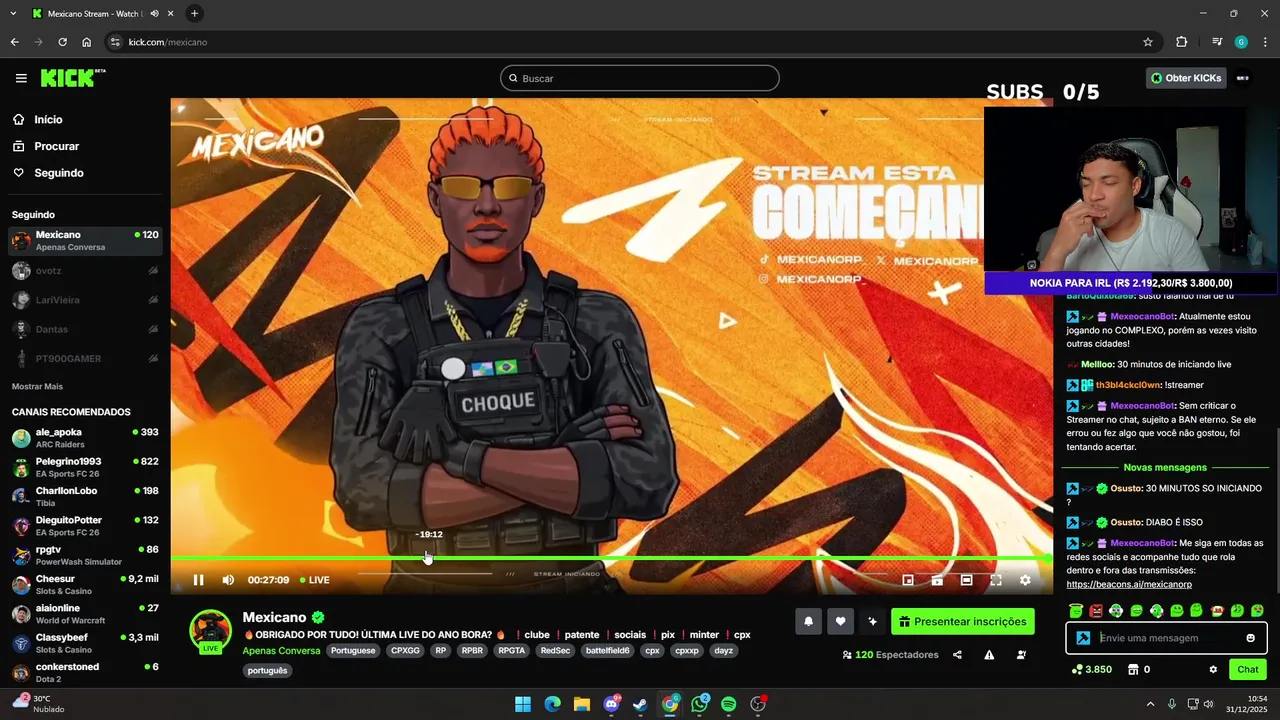This screenshot has width=1280, height=720.
Task: Open mini player mode
Action: point(908,580)
